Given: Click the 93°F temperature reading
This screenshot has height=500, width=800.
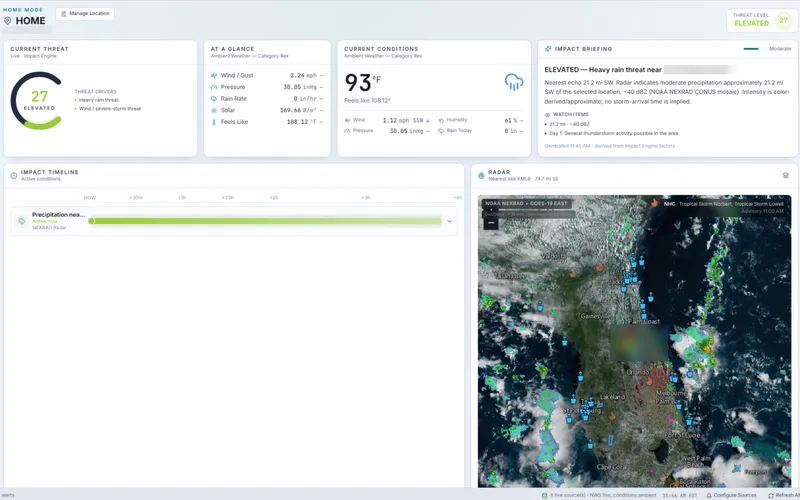Looking at the screenshot, I should [x=363, y=82].
